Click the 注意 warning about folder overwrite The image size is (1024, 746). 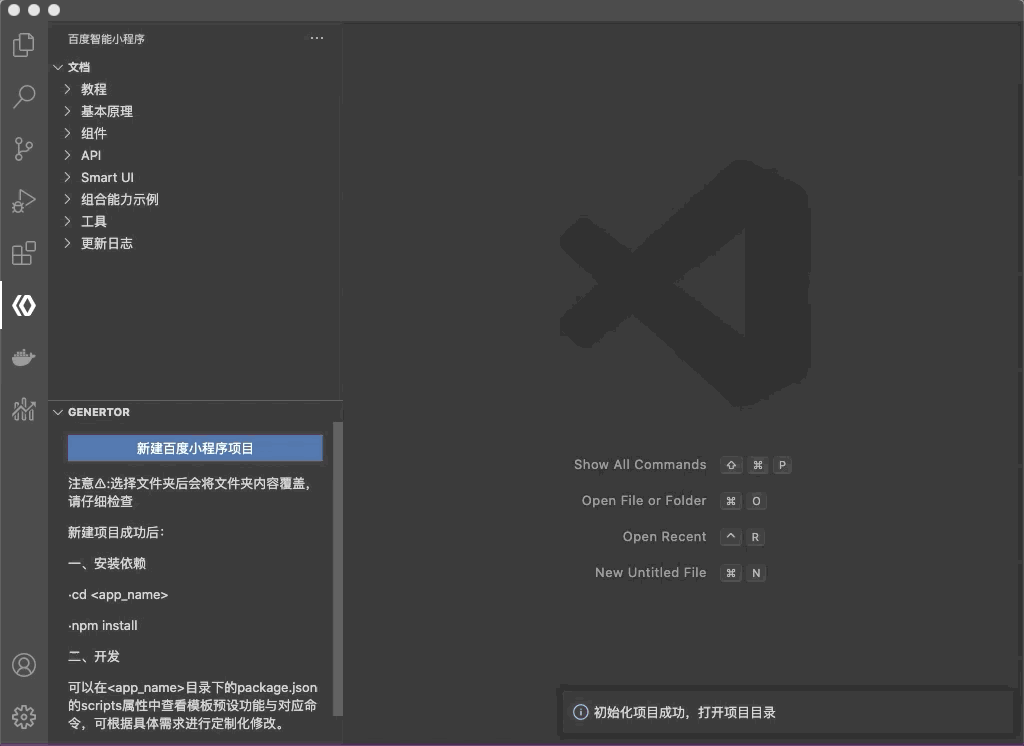[189, 492]
